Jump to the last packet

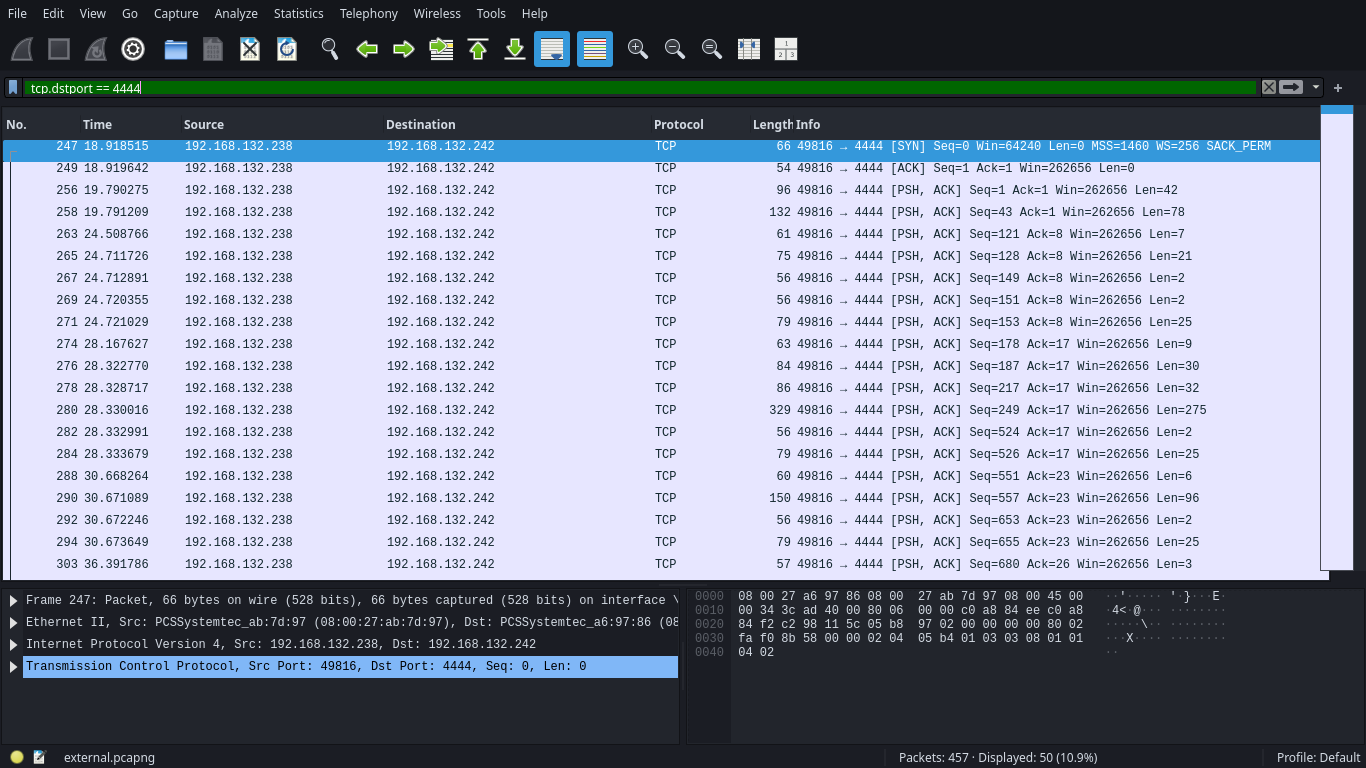(515, 49)
